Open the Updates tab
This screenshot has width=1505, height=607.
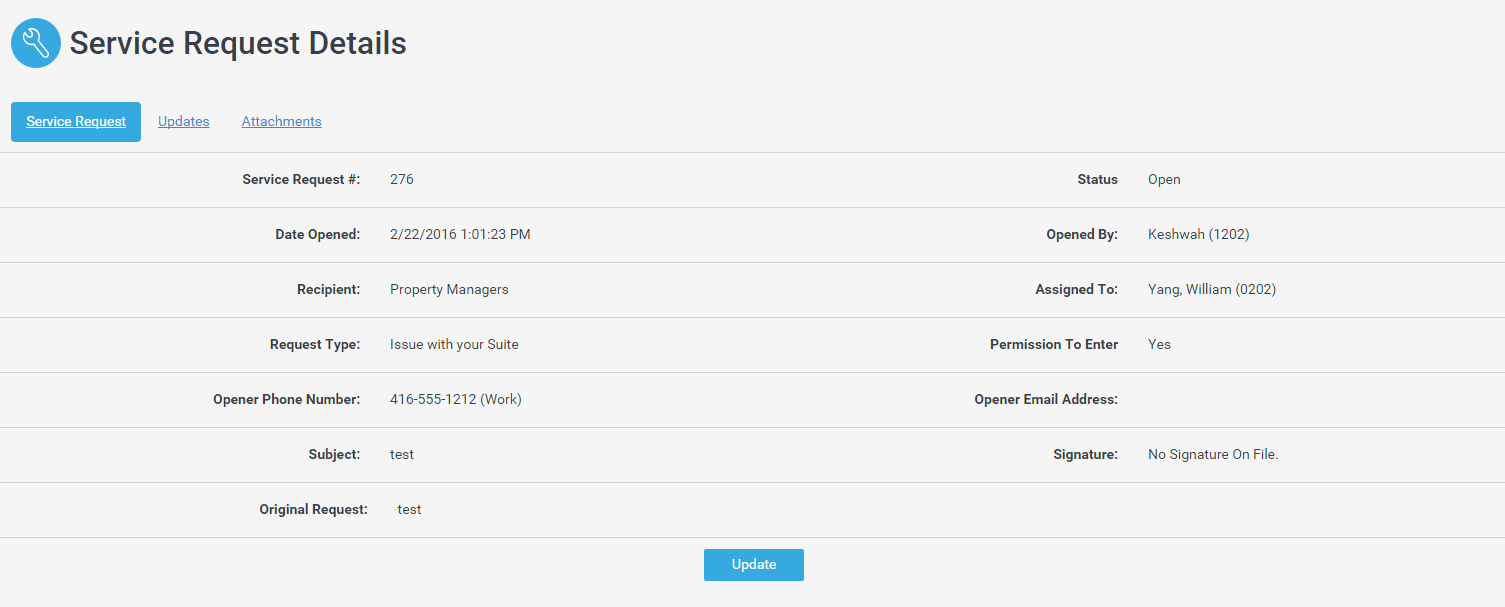tap(184, 122)
